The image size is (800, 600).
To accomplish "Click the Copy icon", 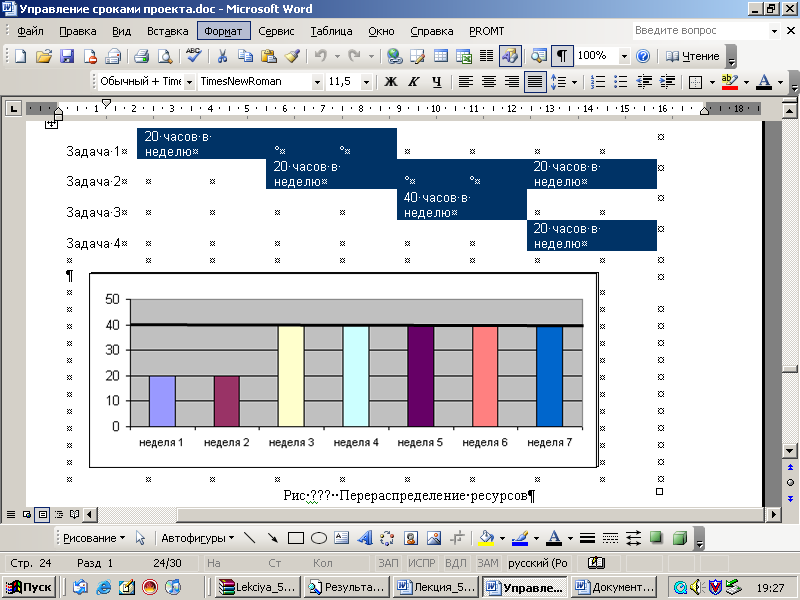I will tap(245, 56).
